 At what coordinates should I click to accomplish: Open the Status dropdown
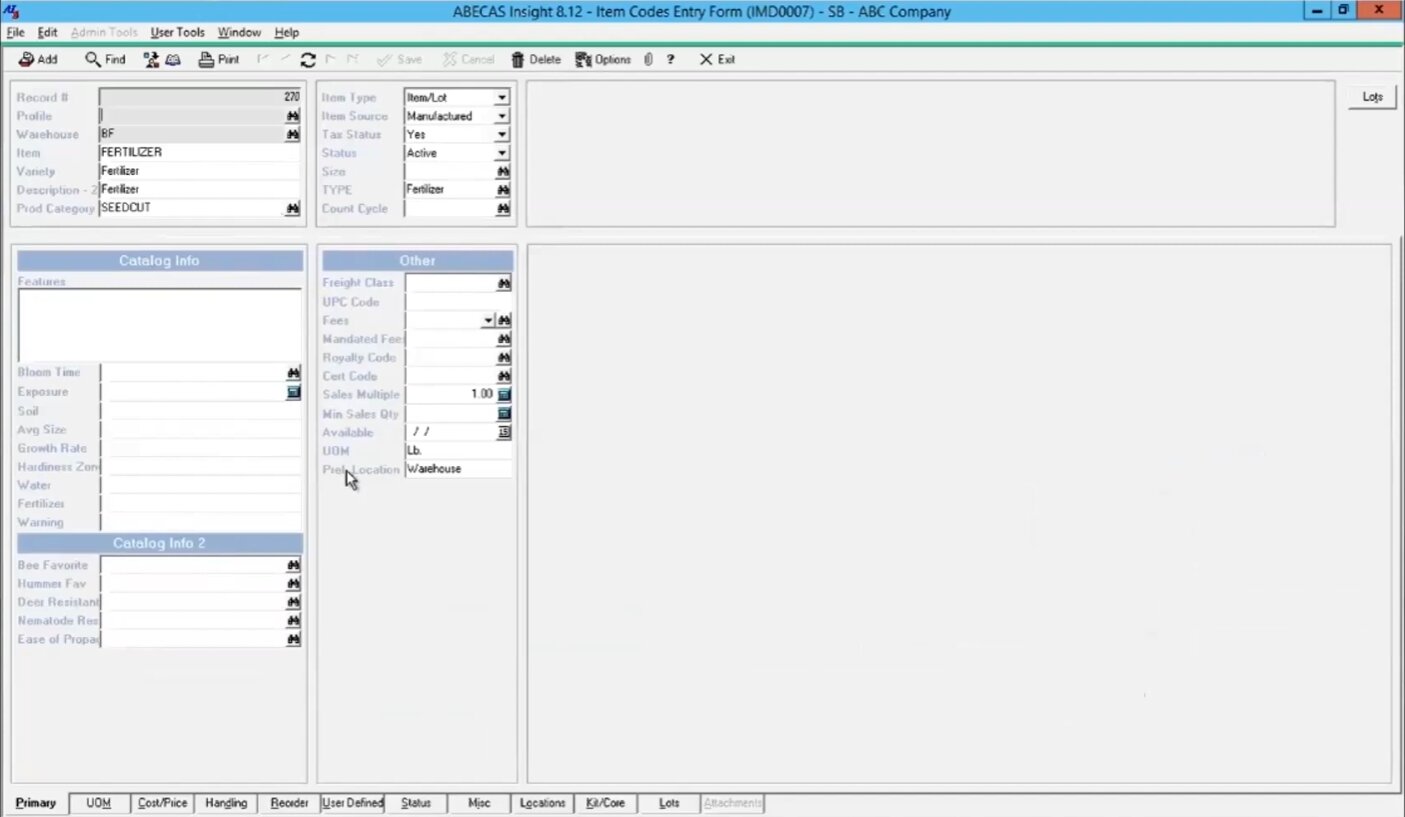pyautogui.click(x=502, y=153)
